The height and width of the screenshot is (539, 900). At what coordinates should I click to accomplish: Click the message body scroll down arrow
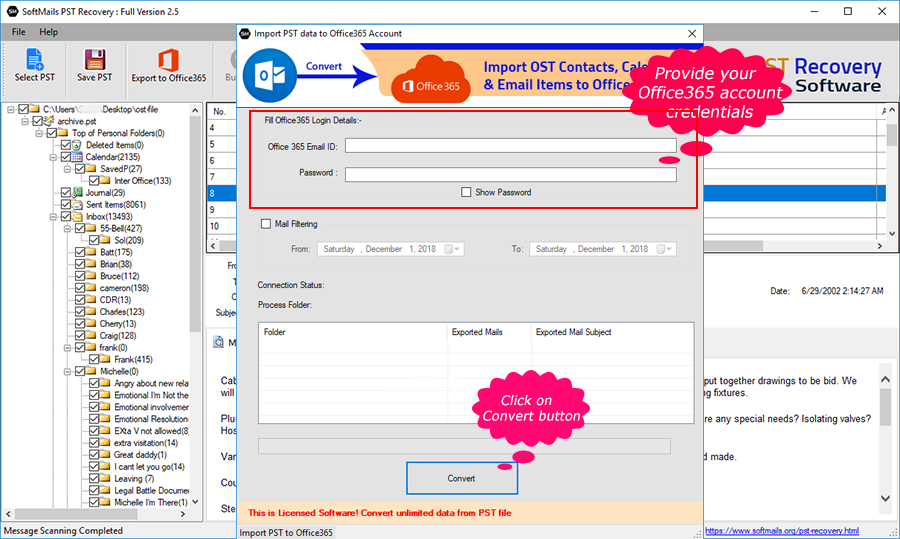click(x=885, y=498)
